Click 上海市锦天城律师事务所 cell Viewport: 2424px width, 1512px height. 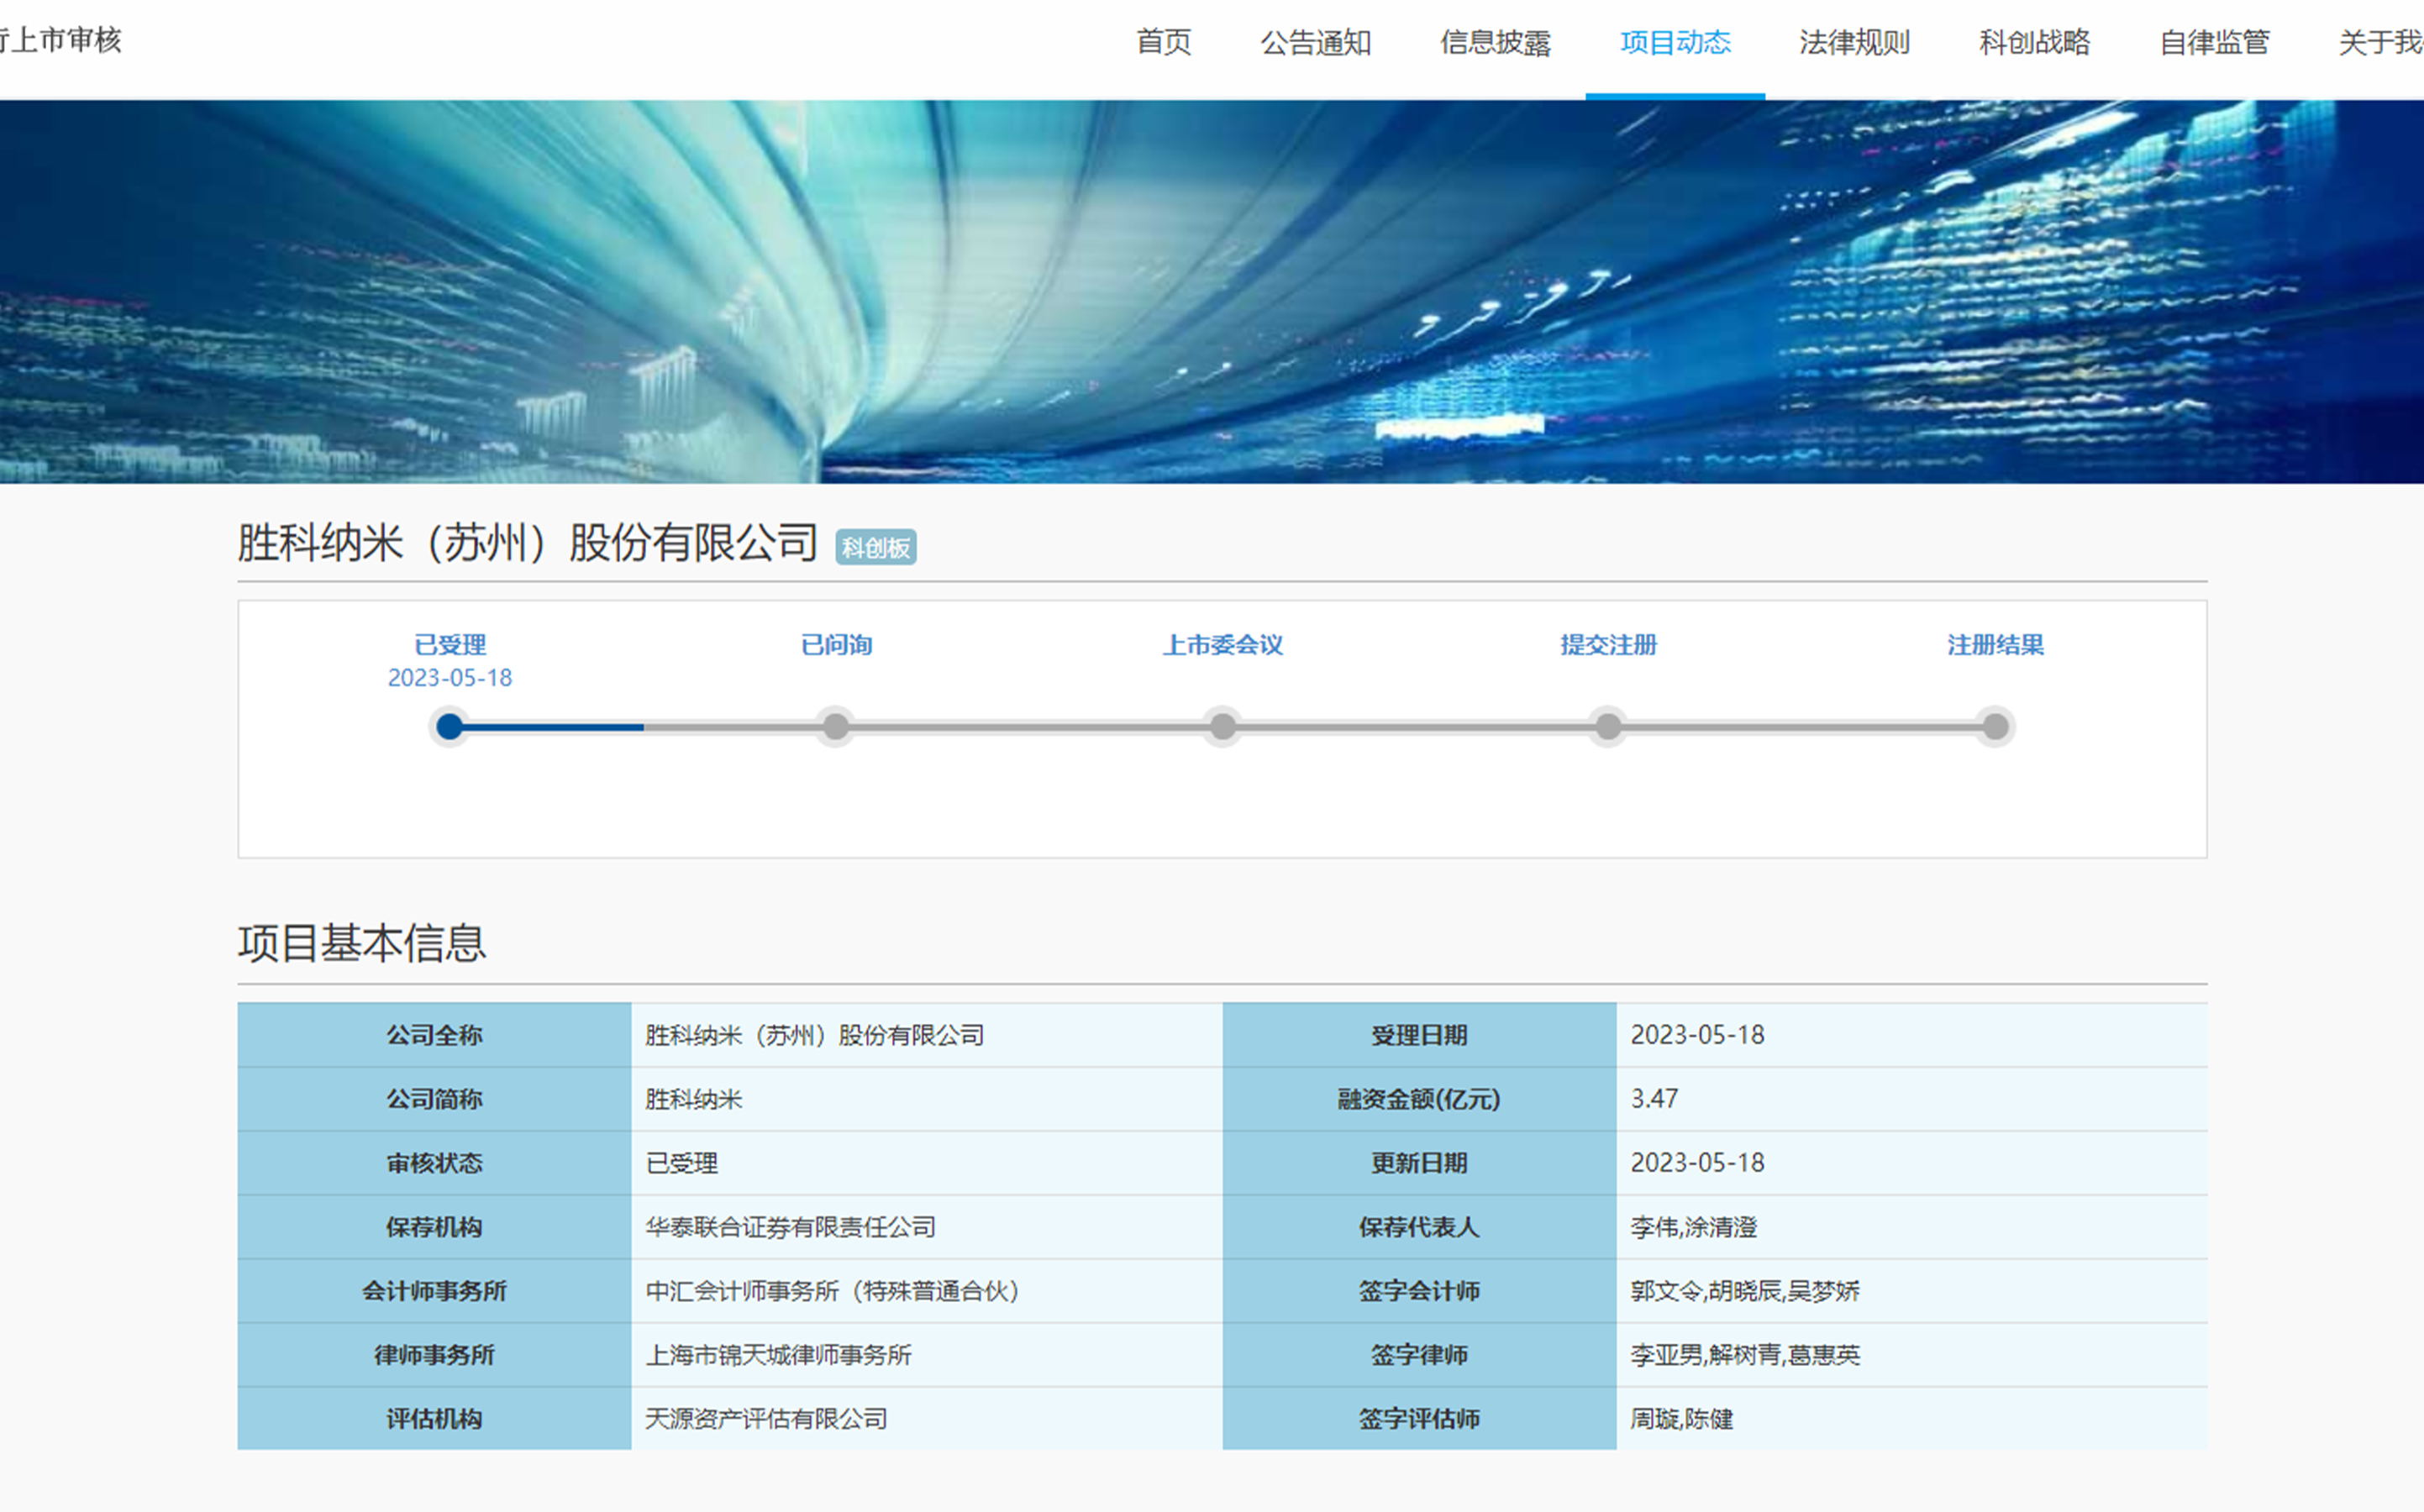(x=927, y=1355)
